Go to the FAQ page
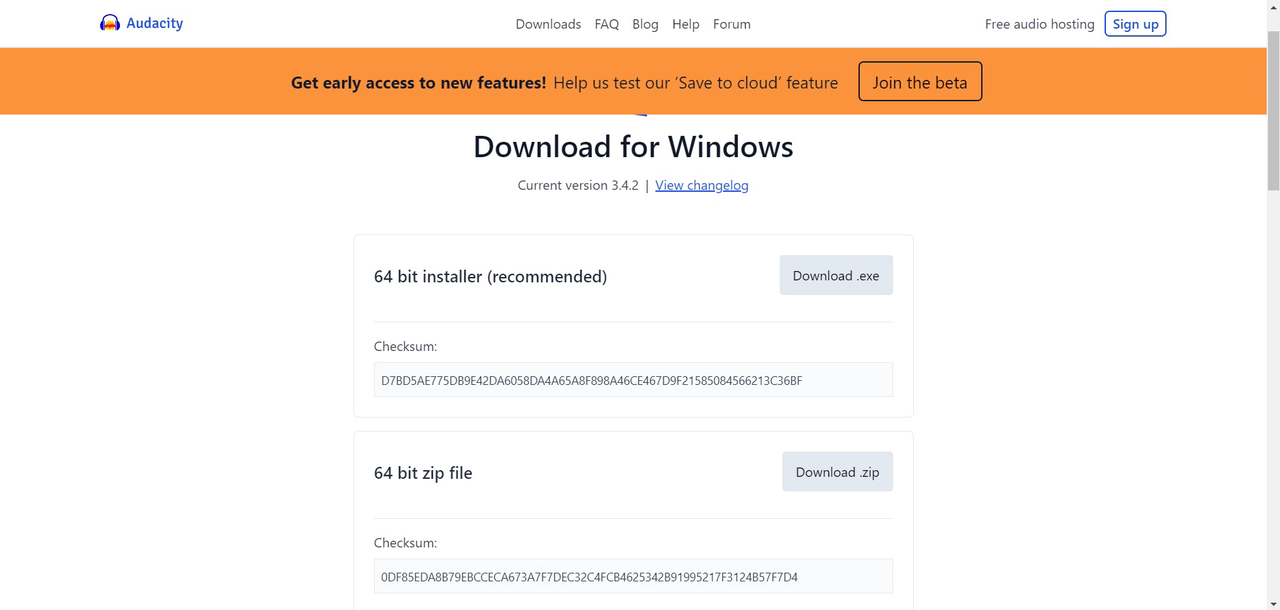The image size is (1280, 610). click(607, 24)
